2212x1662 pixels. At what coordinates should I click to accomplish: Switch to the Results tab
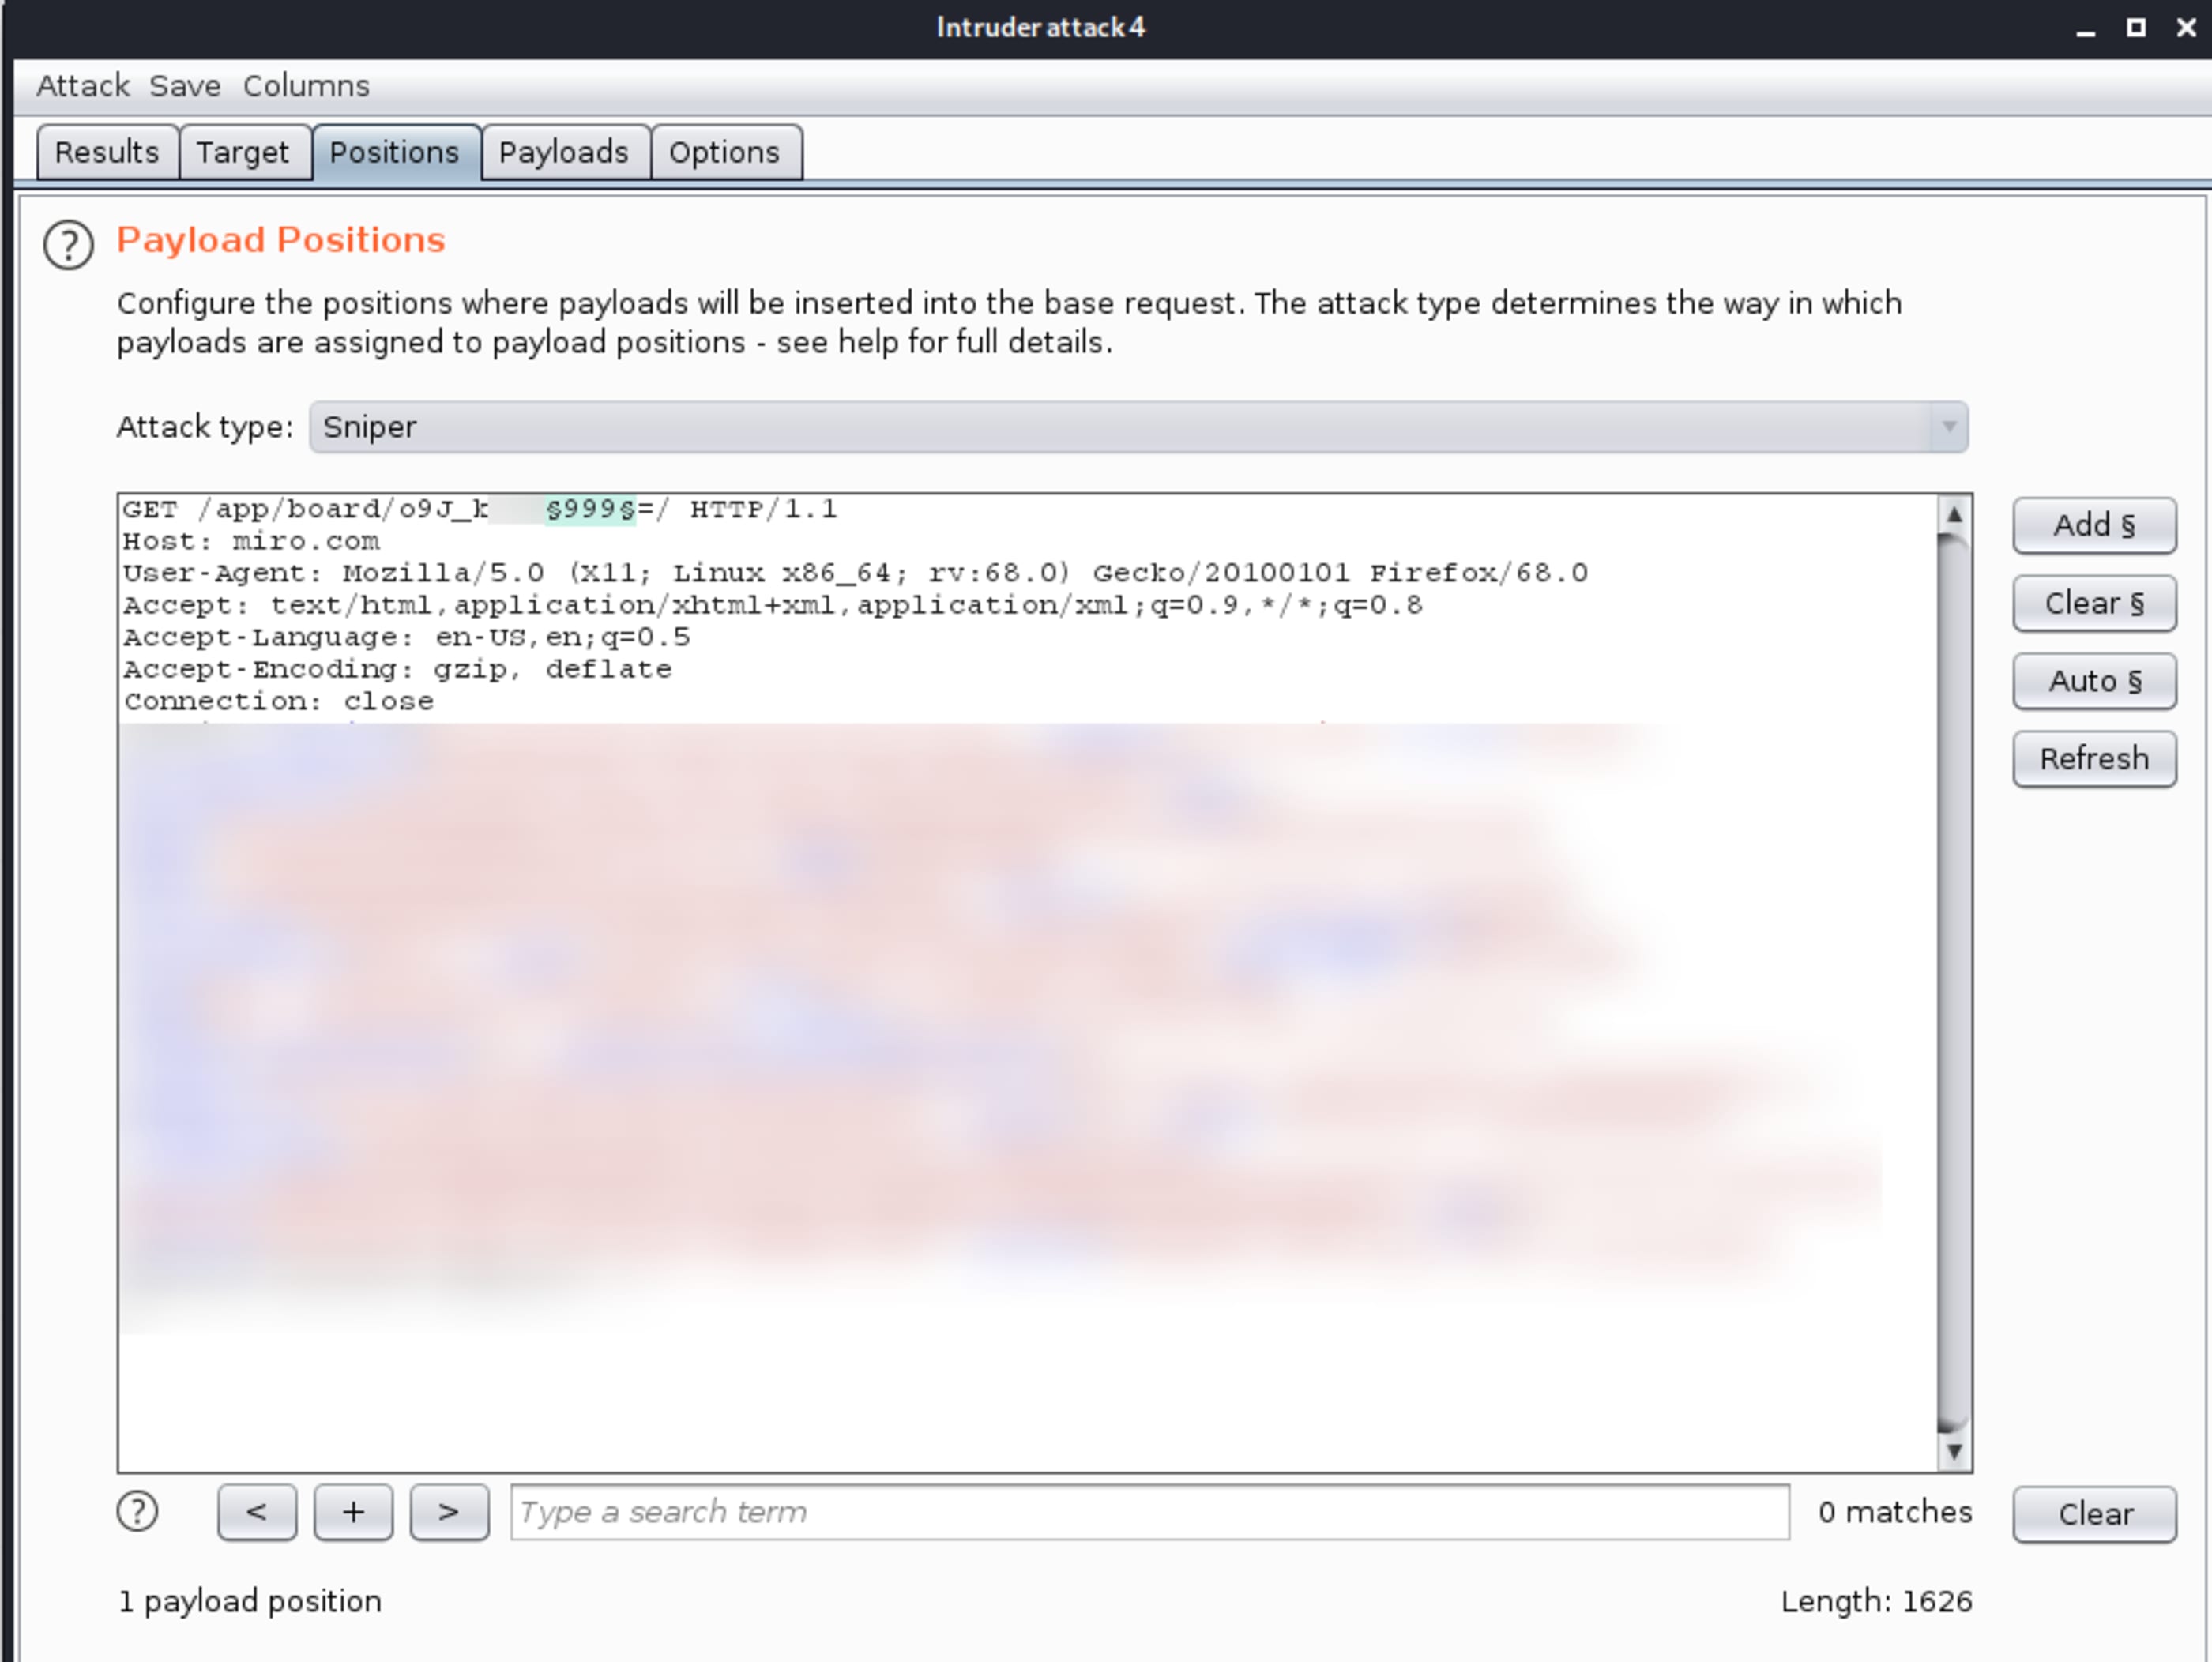click(x=107, y=152)
